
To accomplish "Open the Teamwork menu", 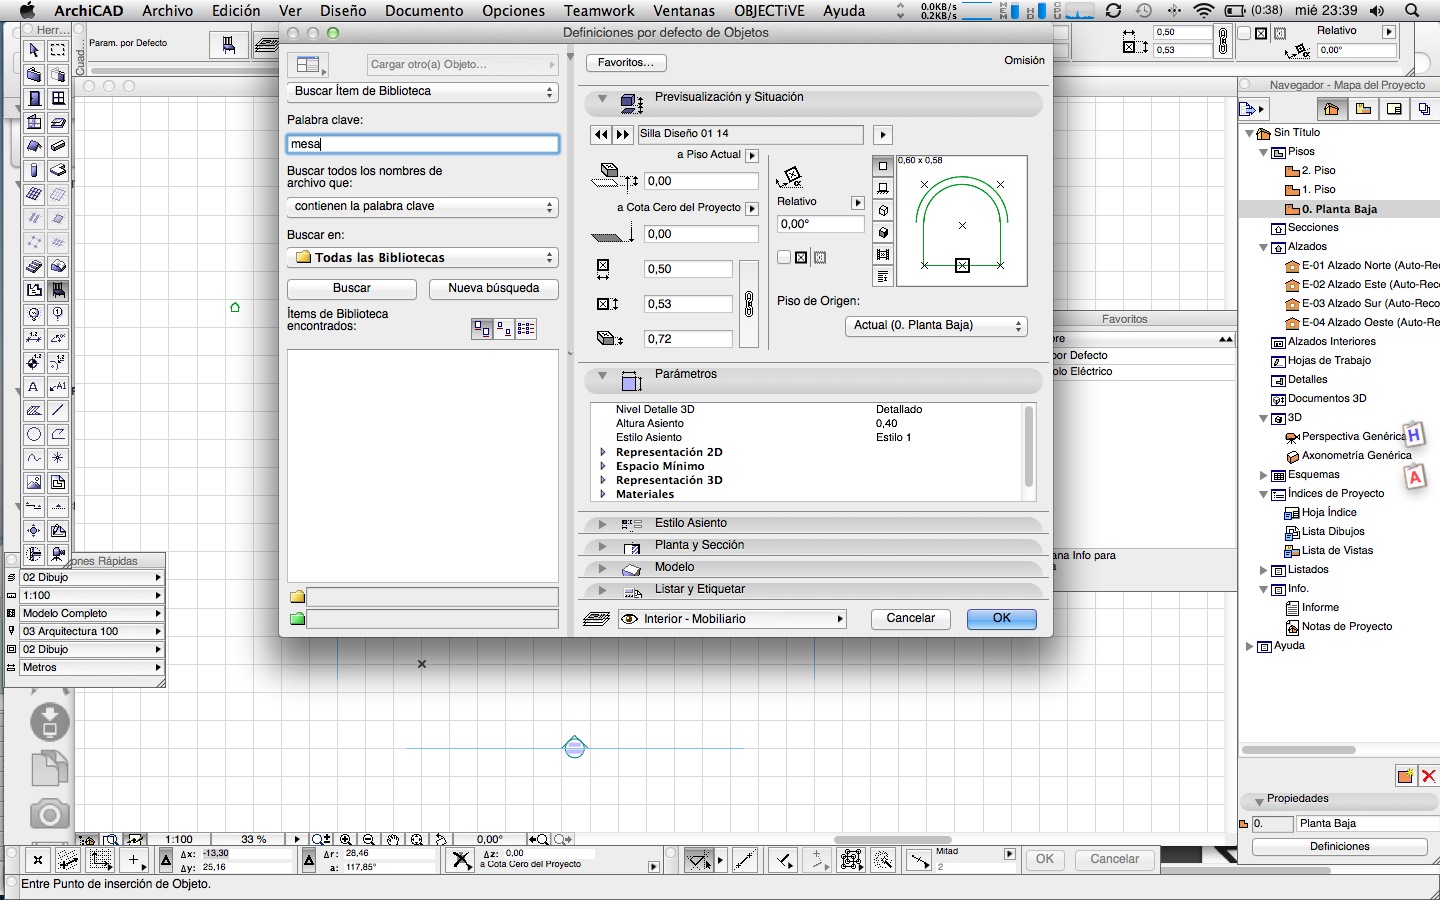I will [x=598, y=11].
